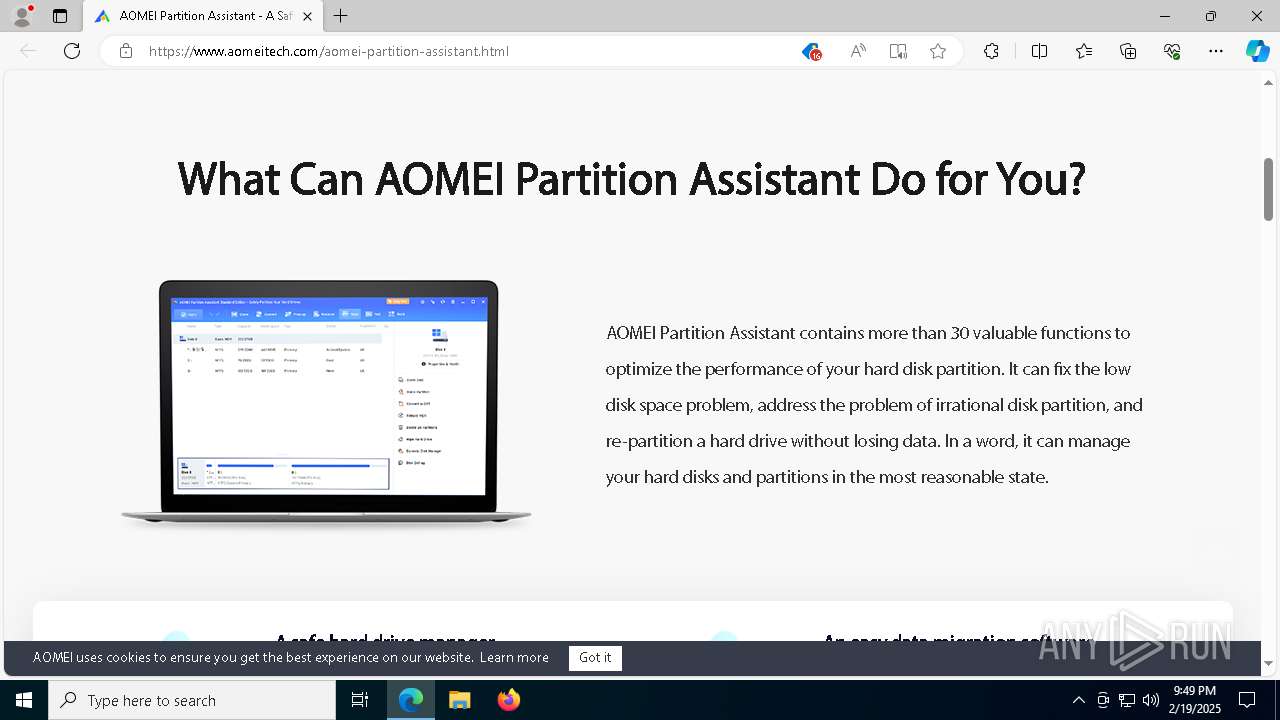Open Settings and more ellipsis menu
This screenshot has width=1280, height=720.
point(1216,51)
